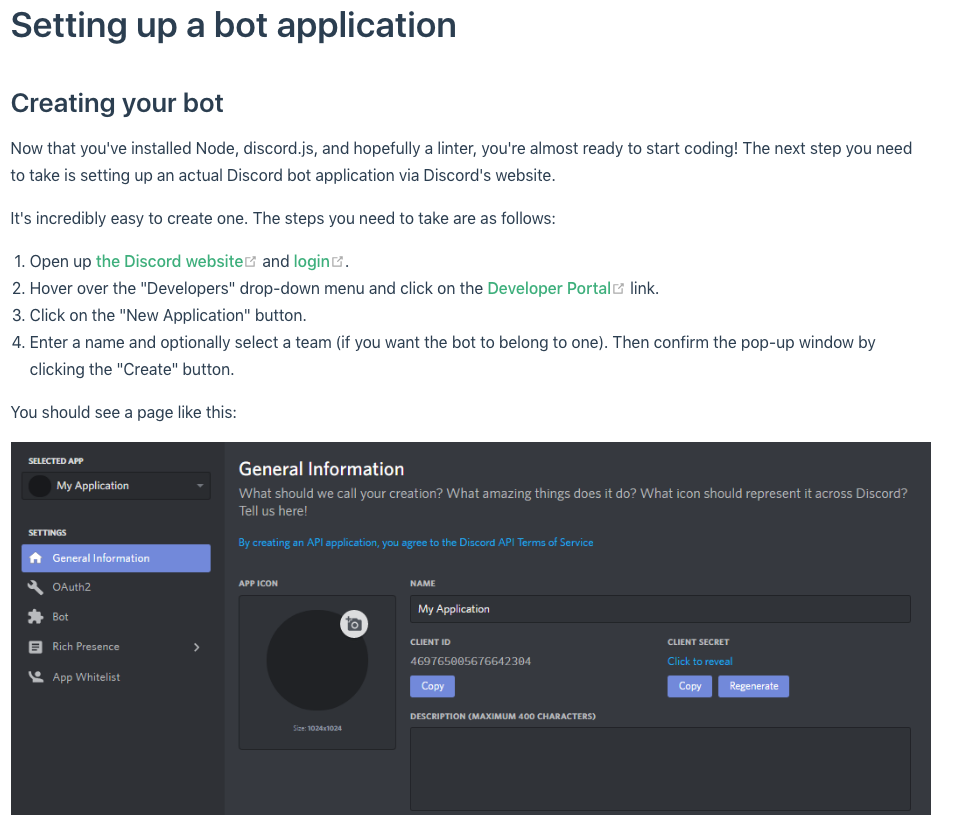Select General Information in settings sidebar
The height and width of the screenshot is (815, 961).
pyautogui.click(x=116, y=558)
